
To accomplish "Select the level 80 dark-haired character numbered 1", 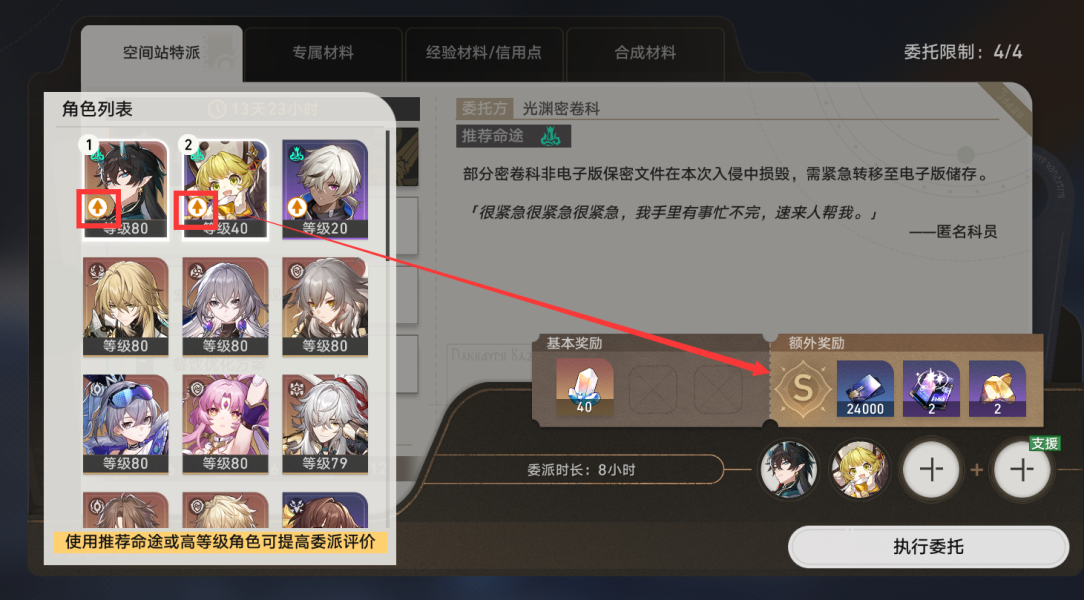I will pyautogui.click(x=126, y=189).
